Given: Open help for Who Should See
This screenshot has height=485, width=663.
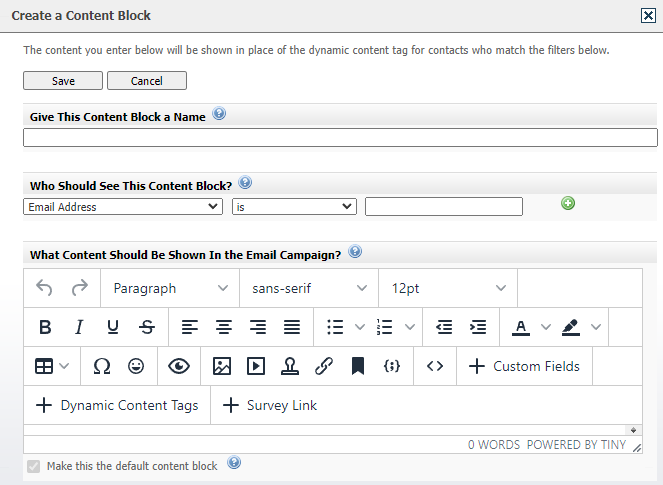Looking at the screenshot, I should pos(245,183).
